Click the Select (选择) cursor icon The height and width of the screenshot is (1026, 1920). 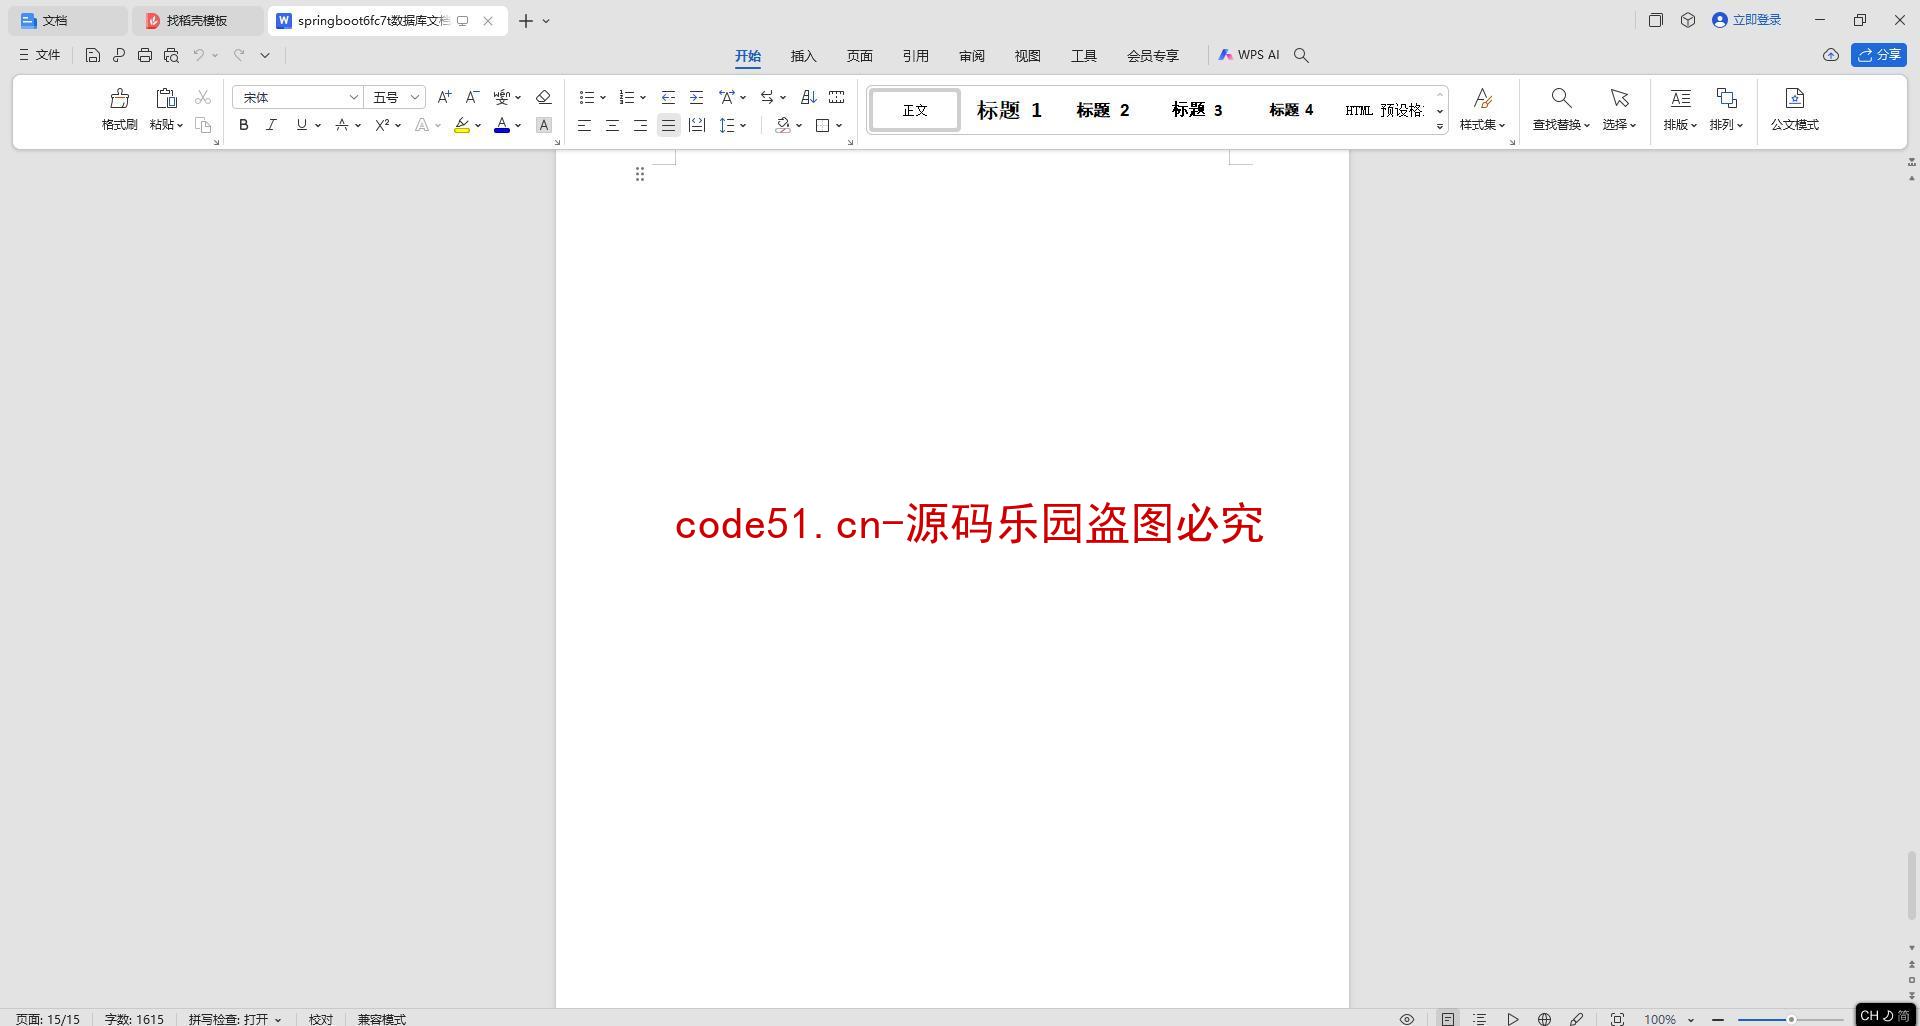pyautogui.click(x=1619, y=98)
